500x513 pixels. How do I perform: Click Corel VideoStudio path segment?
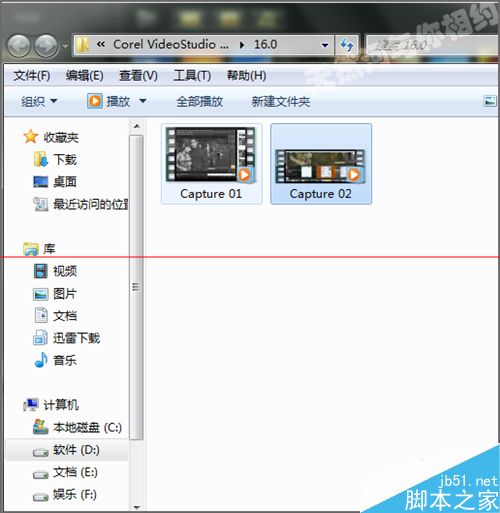pyautogui.click(x=170, y=44)
